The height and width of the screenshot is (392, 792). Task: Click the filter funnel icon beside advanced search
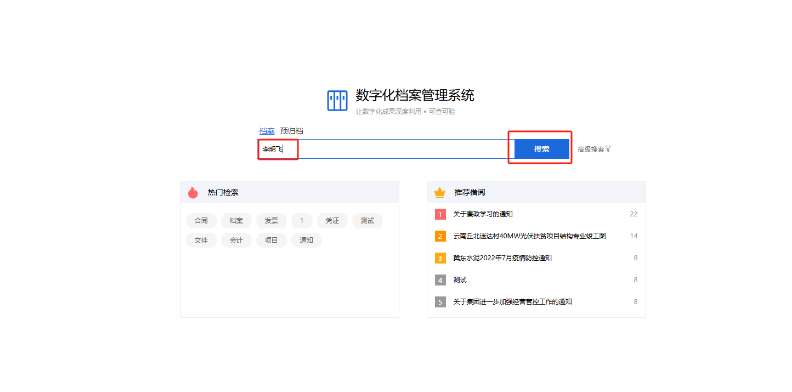pyautogui.click(x=608, y=149)
